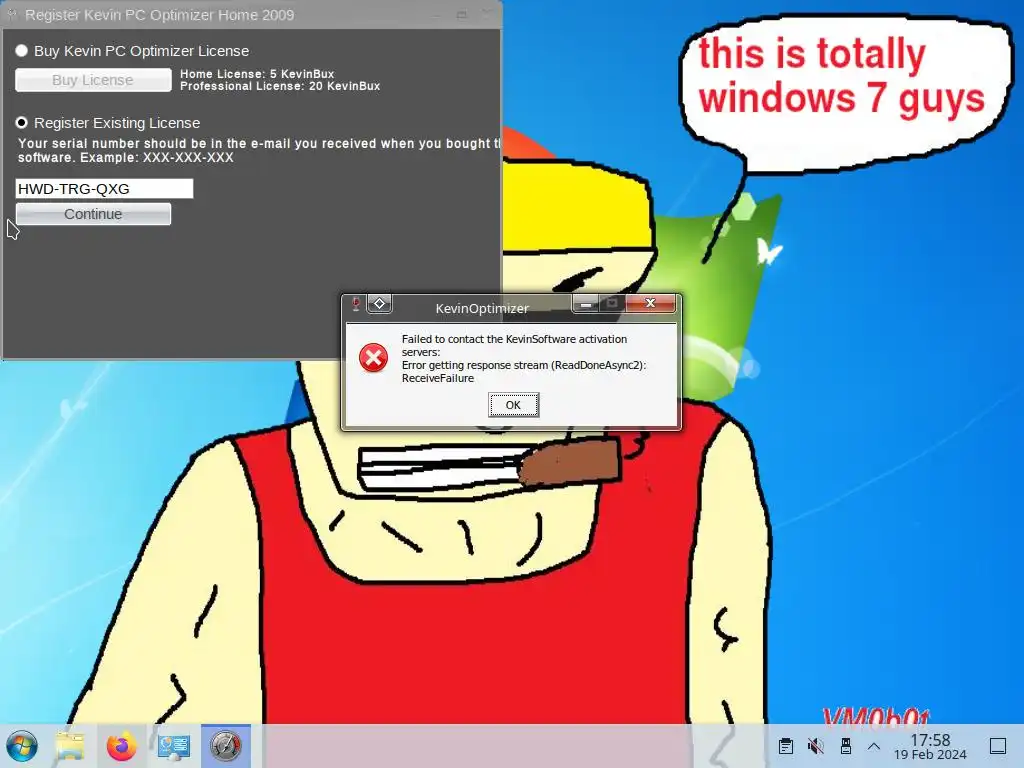
Task: Close the KevinOptimizer error dialog
Action: pyautogui.click(x=650, y=304)
